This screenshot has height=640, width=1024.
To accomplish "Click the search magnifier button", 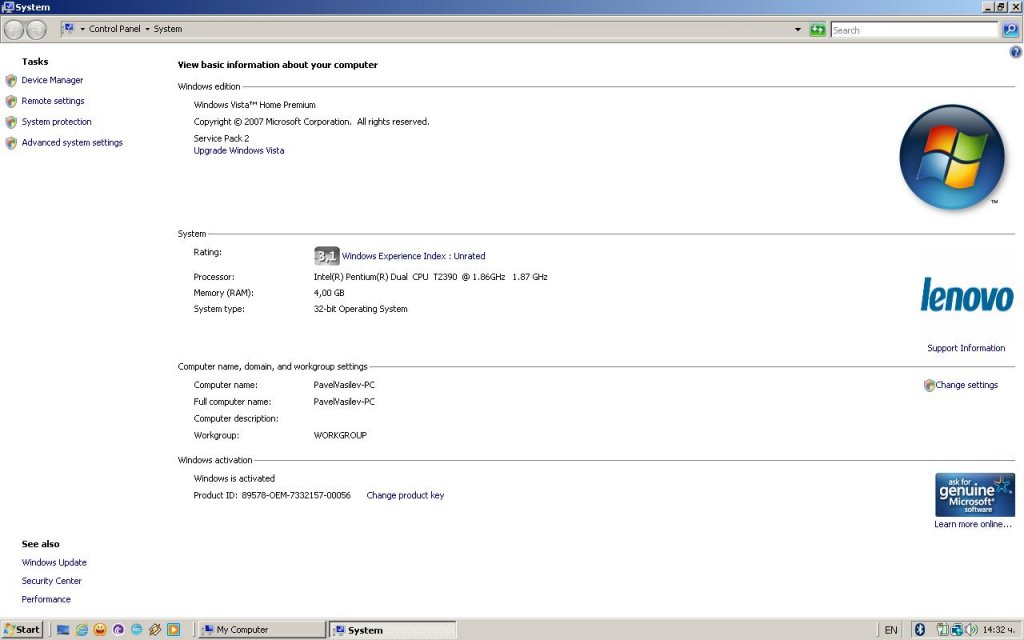I will pos(1010,30).
